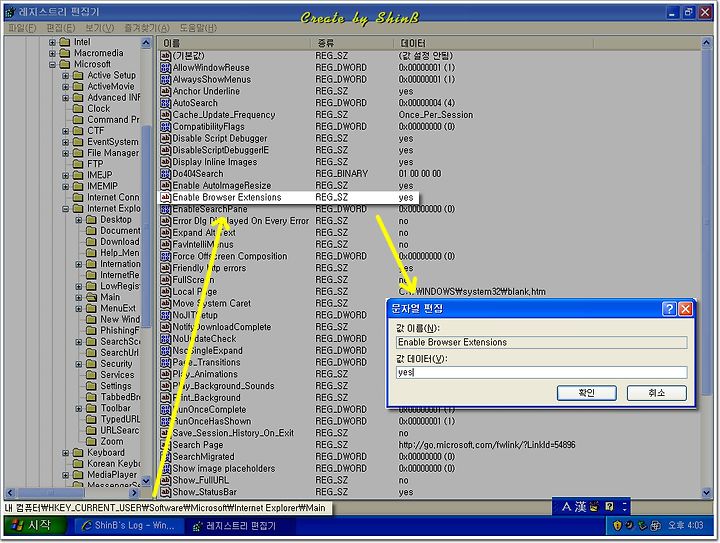Screen dimensions: 720x543
Task: Click the AutoSearch DWORD value icon
Action: [165, 103]
